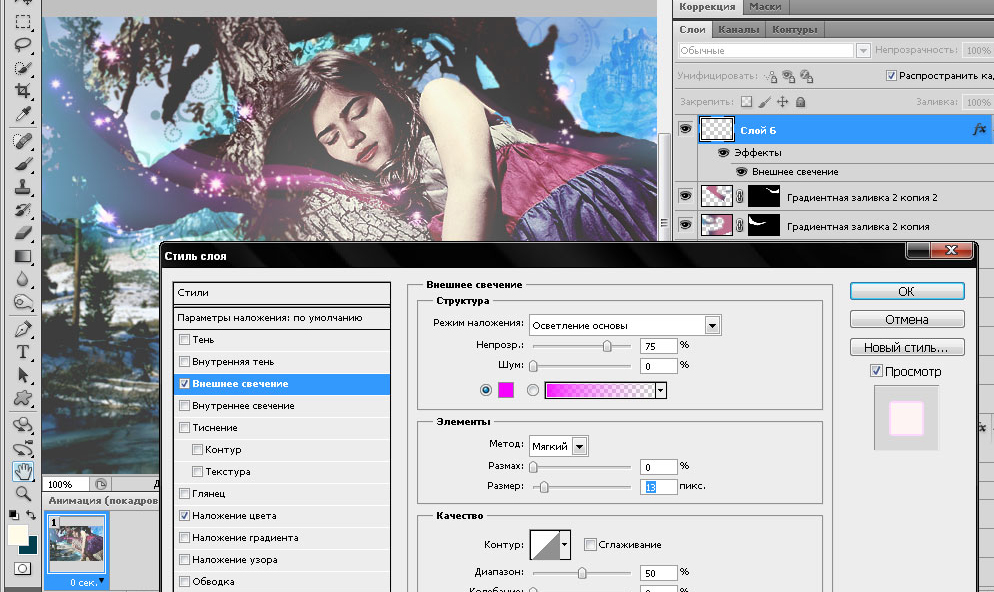Uncheck the Наложение цвета checkbox
This screenshot has width=994, height=592.
click(184, 516)
